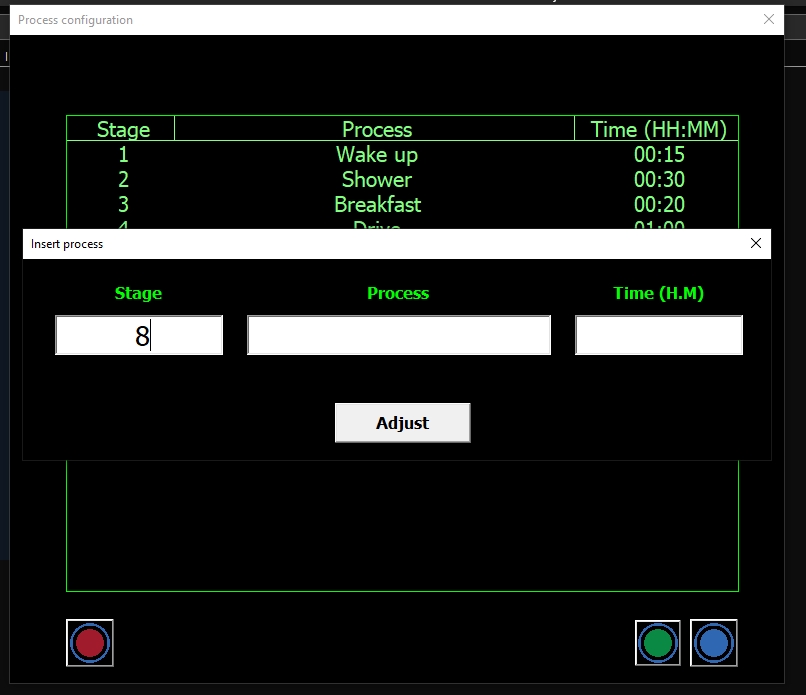Select the 'Shower' process cell
806x695 pixels.
click(x=377, y=179)
